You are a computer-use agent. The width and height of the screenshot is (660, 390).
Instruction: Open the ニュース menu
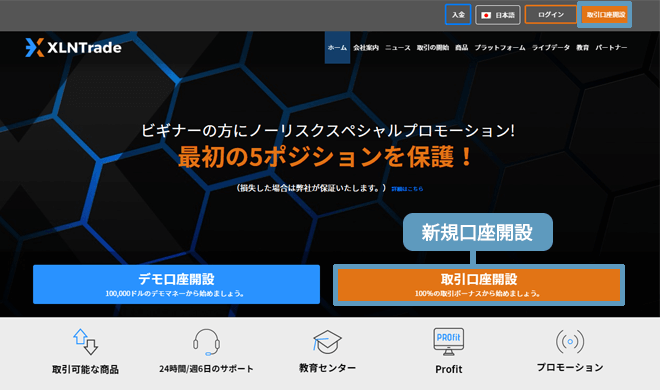(398, 48)
